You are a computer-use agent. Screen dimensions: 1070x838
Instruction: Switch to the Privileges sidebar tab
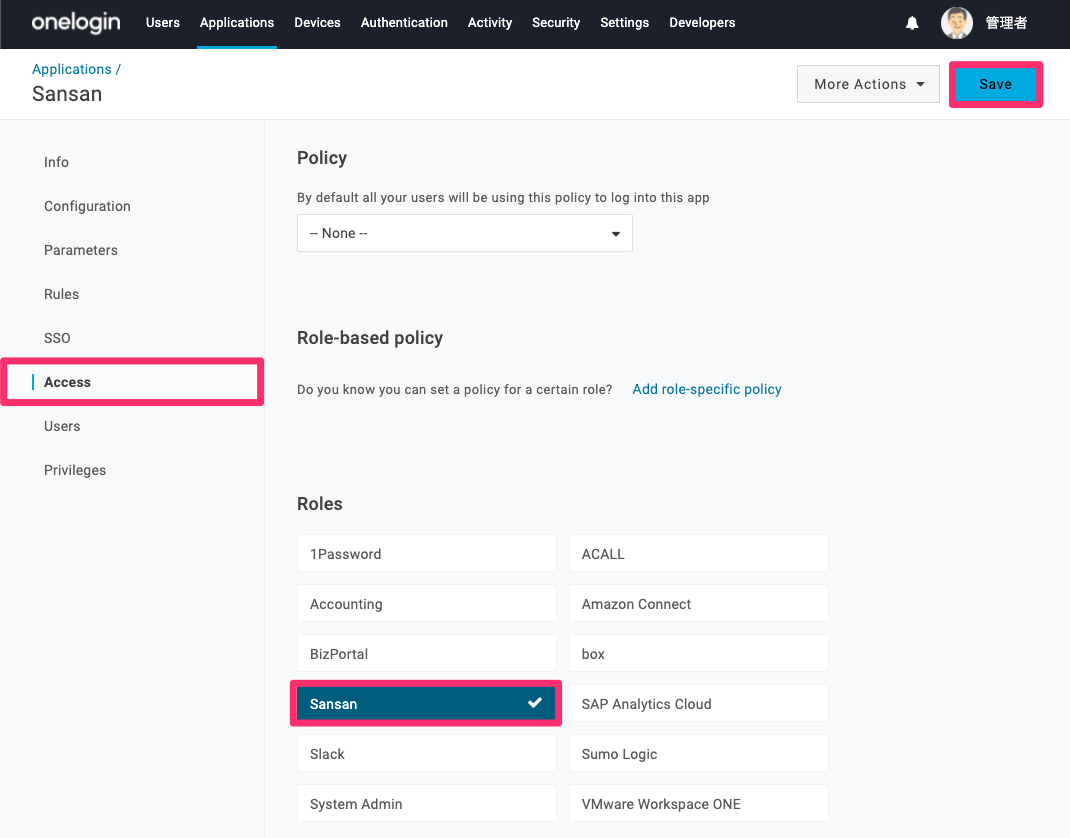(x=75, y=470)
